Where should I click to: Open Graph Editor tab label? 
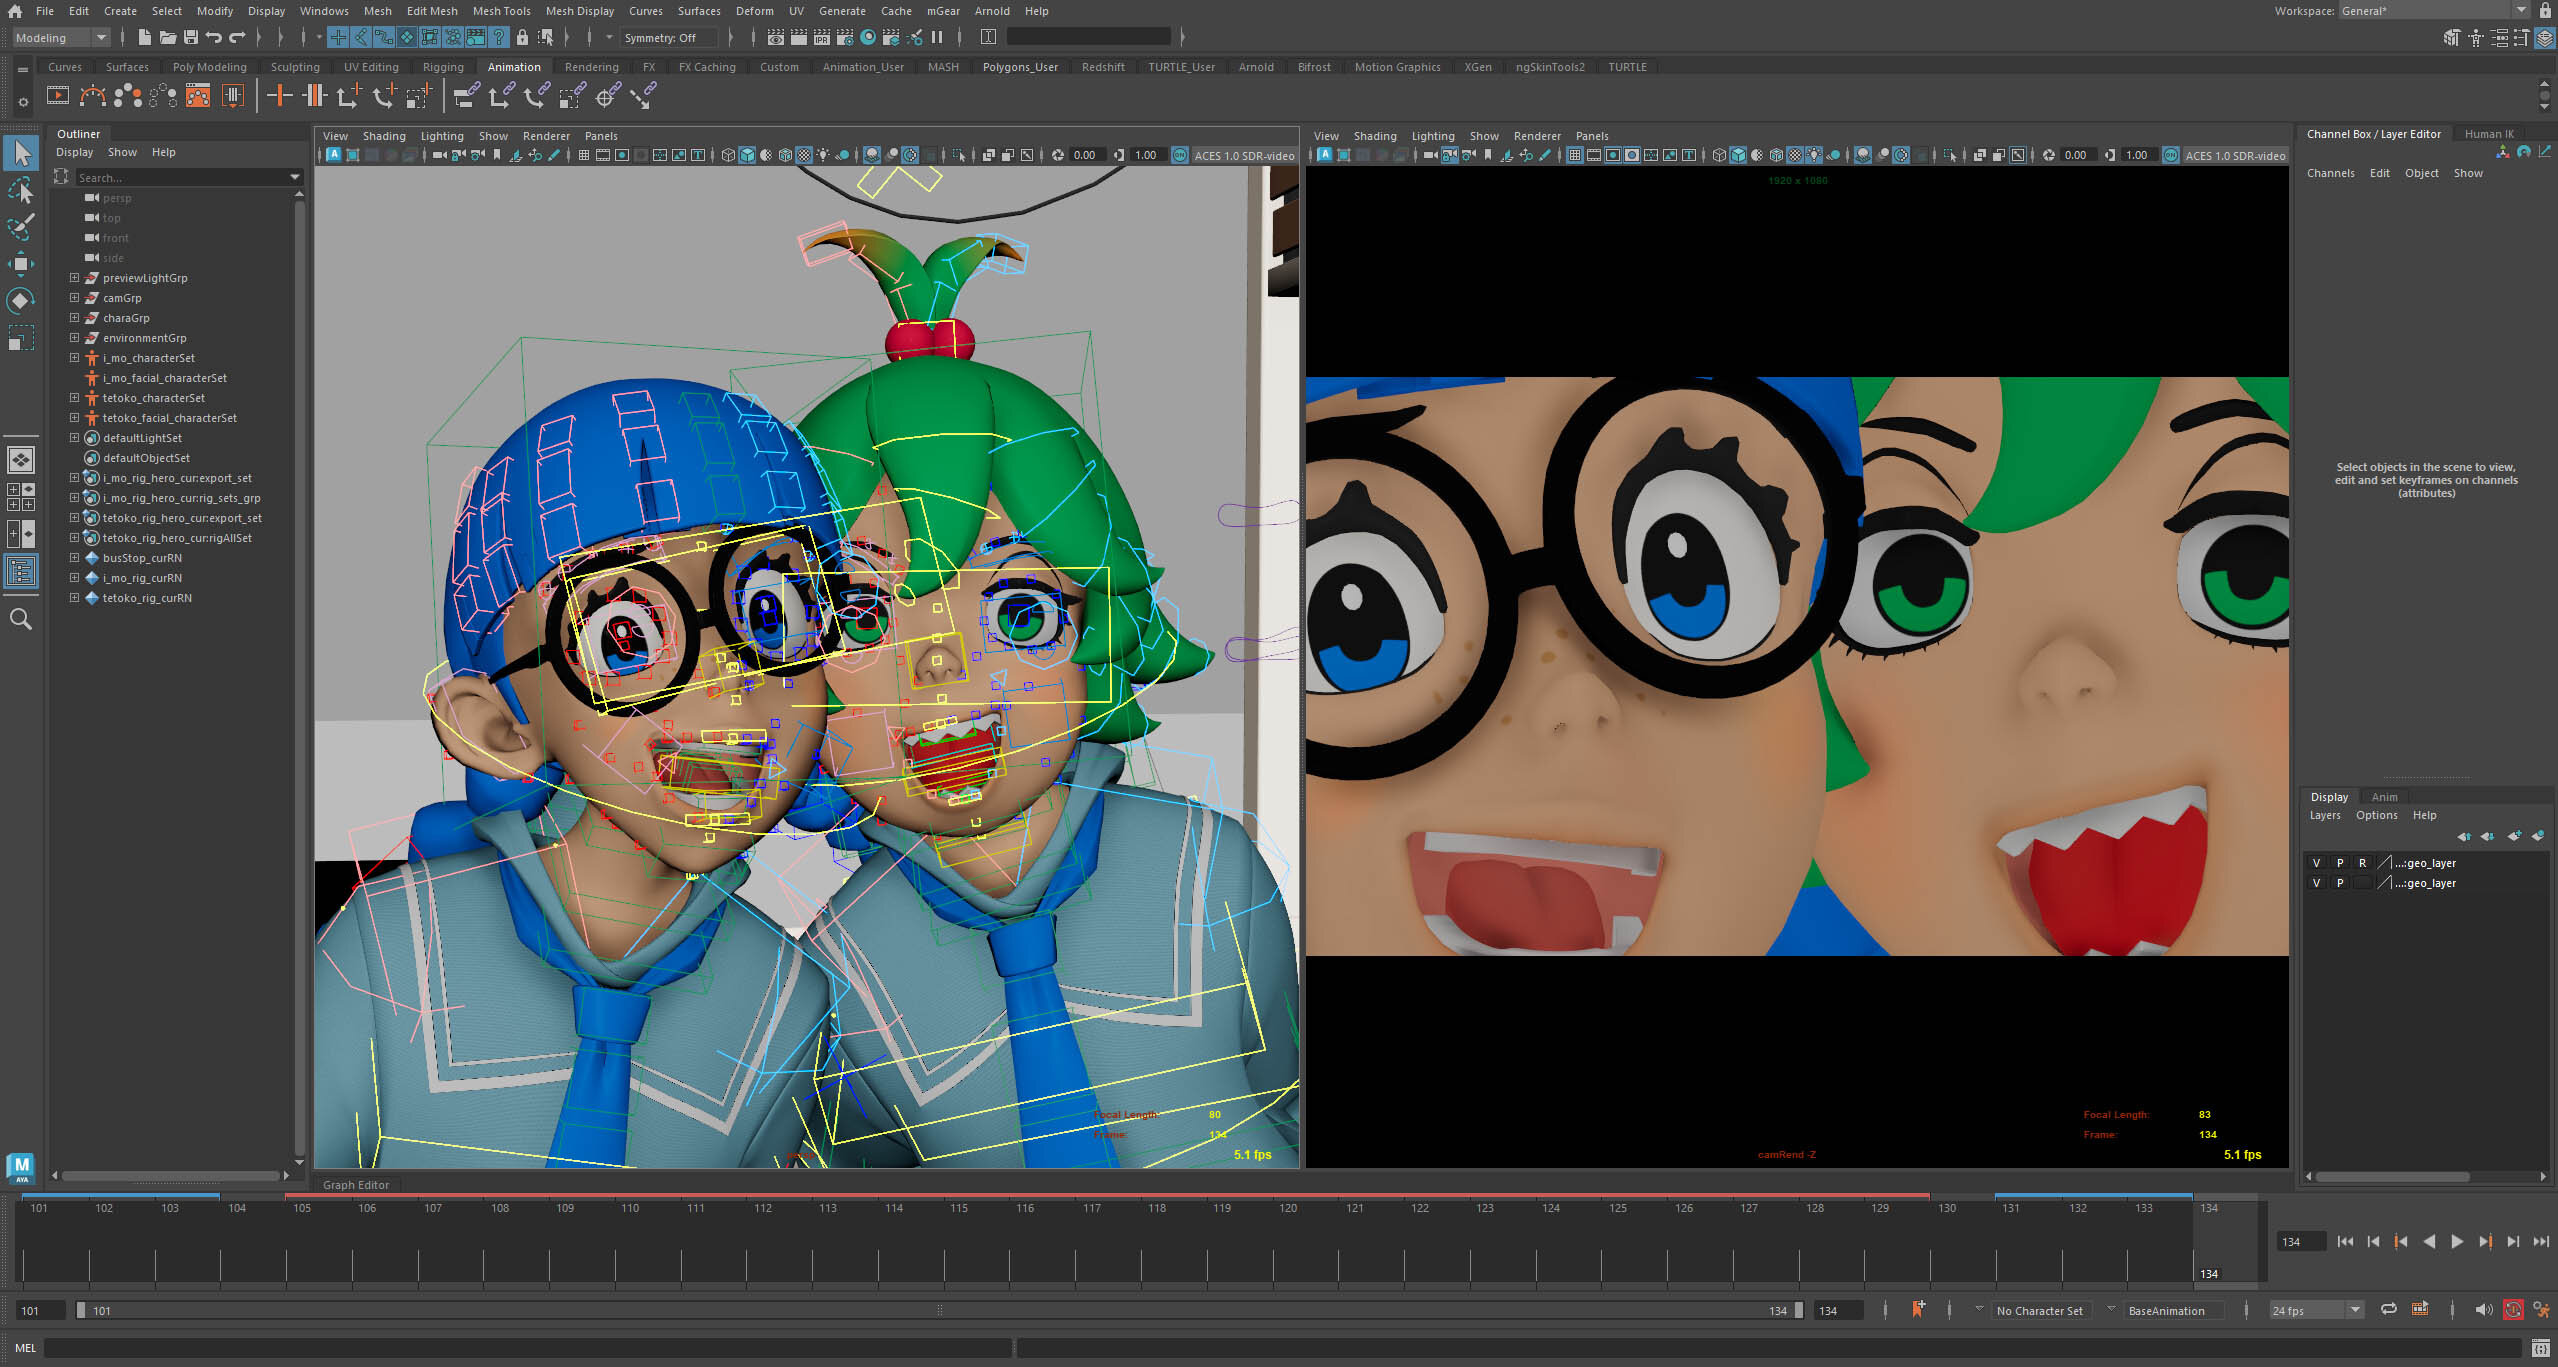[356, 1185]
